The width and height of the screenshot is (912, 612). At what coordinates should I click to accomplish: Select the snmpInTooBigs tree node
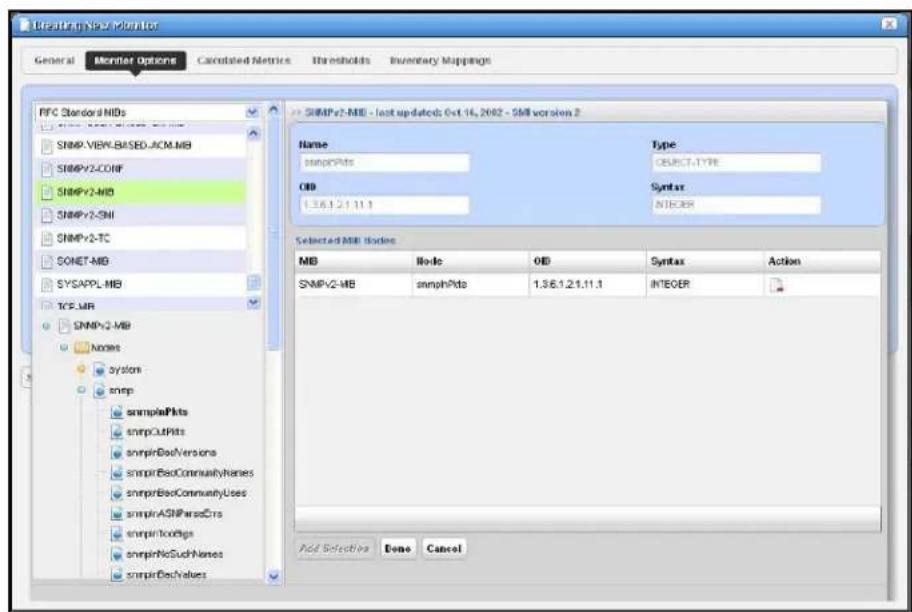click(x=160, y=533)
